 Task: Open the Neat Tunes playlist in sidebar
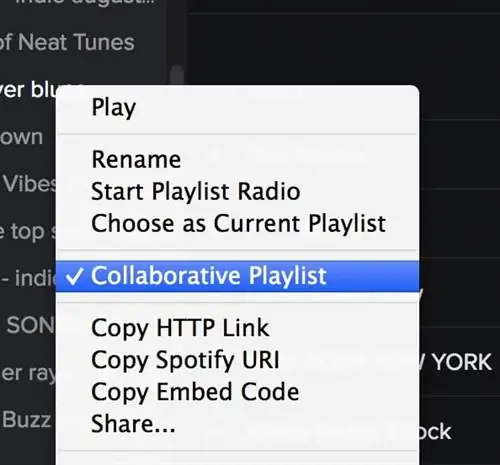(x=67, y=42)
